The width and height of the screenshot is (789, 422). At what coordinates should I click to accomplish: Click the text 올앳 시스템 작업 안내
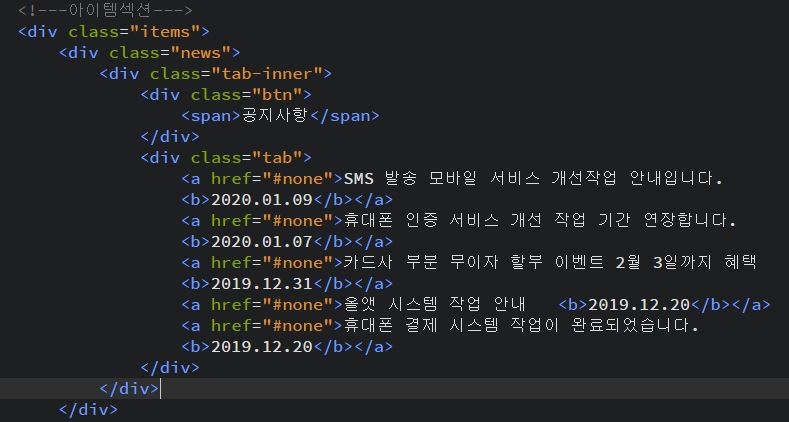[x=435, y=305]
